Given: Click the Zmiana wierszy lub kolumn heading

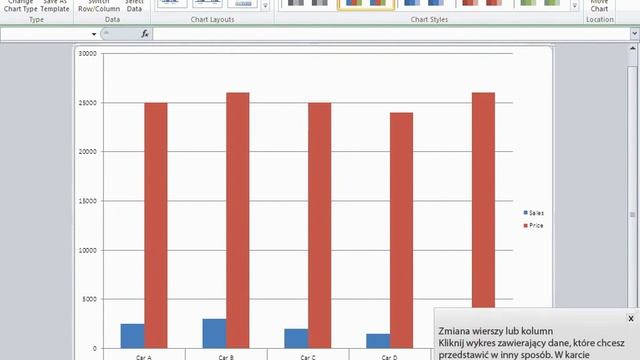Looking at the screenshot, I should tap(496, 331).
